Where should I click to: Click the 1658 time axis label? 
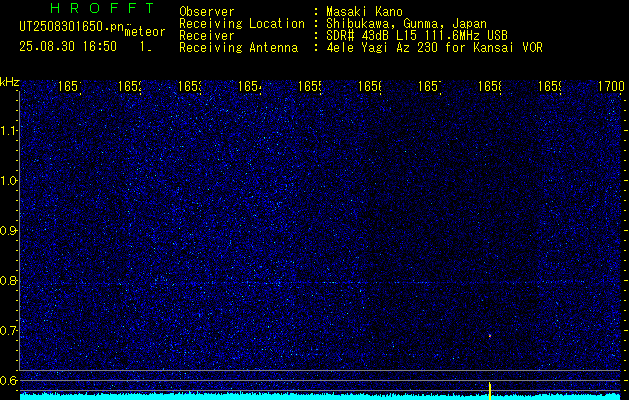coord(490,86)
